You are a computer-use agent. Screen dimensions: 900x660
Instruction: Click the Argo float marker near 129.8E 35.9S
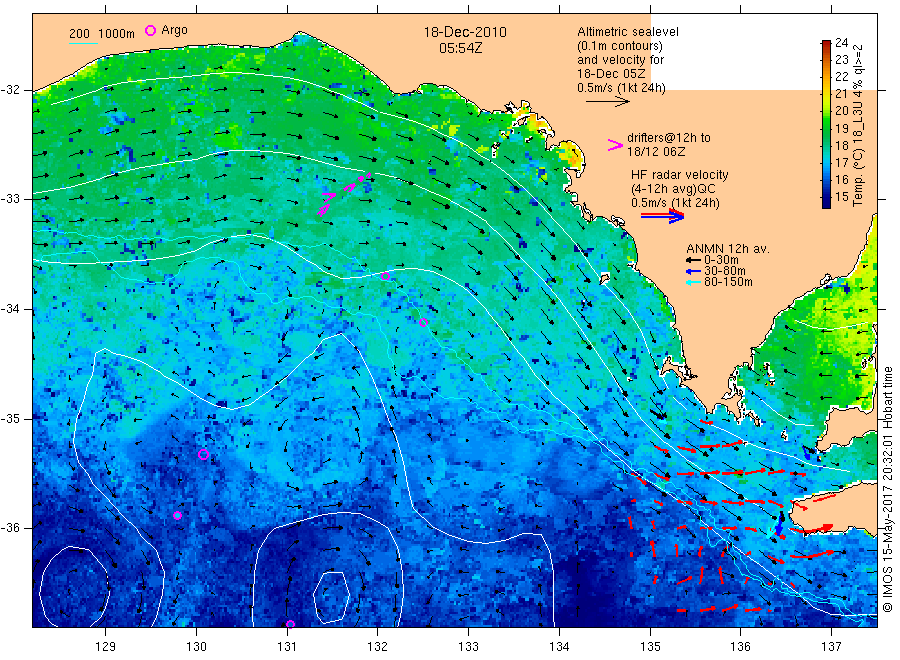177,515
